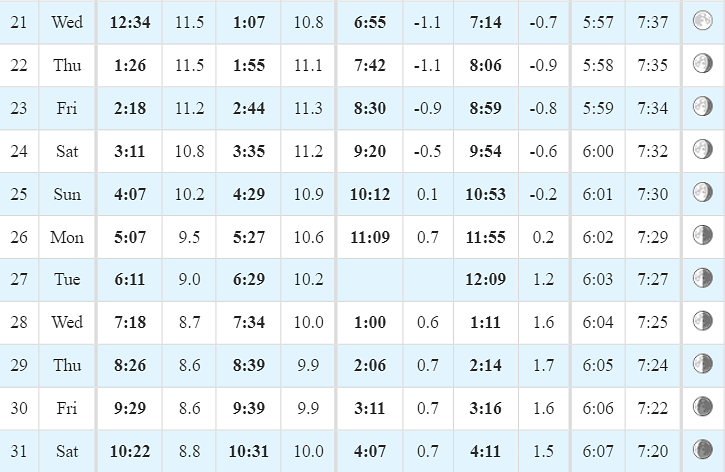Select the 10:22 high tide on Sat 31

pyautogui.click(x=130, y=451)
